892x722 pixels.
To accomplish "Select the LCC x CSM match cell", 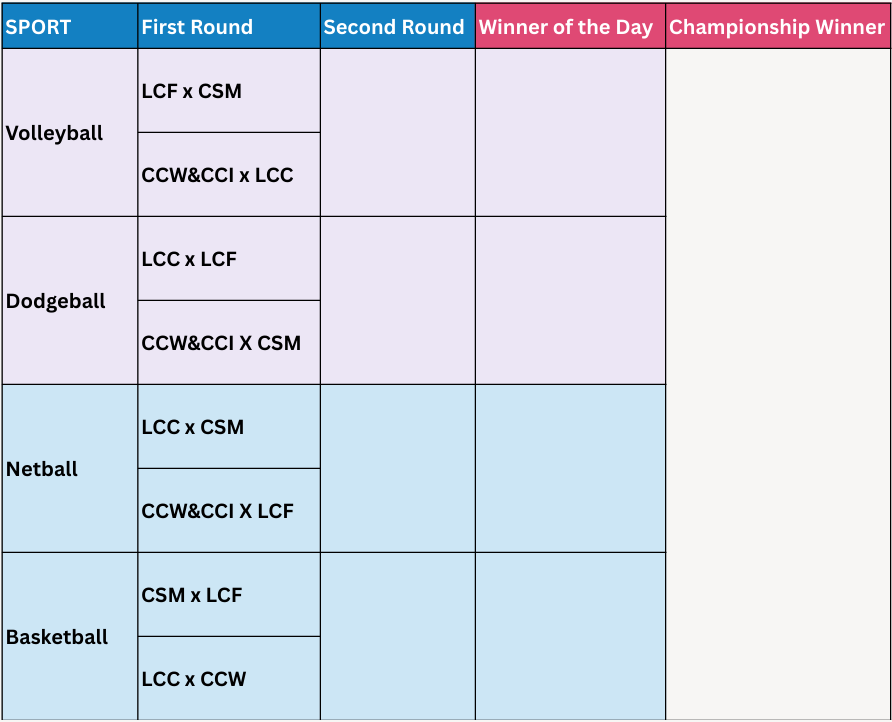I will pyautogui.click(x=229, y=427).
